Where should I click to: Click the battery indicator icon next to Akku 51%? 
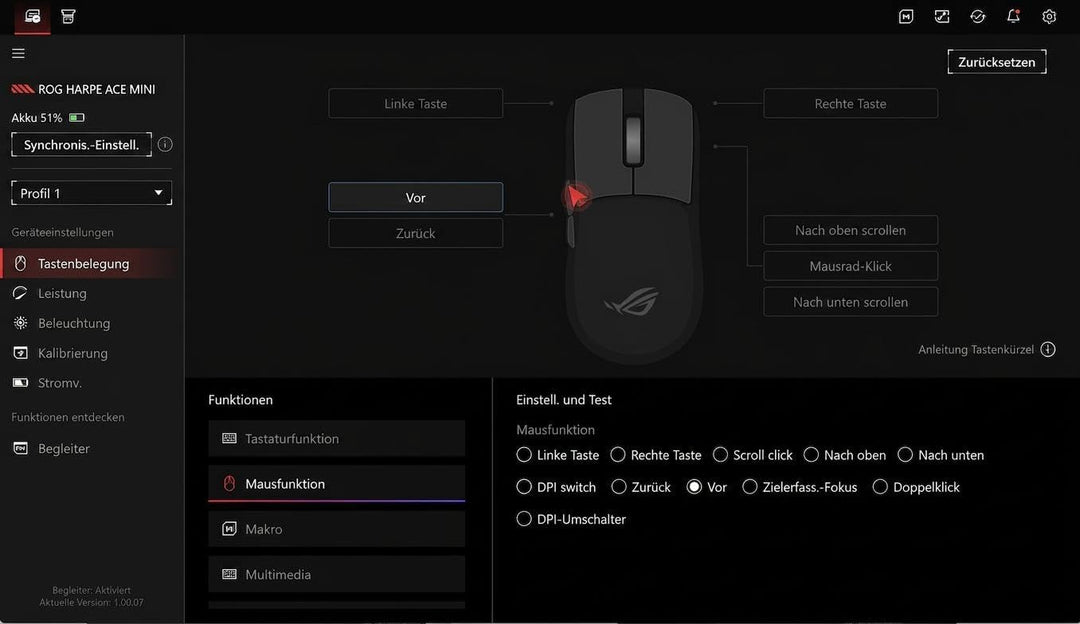76,118
